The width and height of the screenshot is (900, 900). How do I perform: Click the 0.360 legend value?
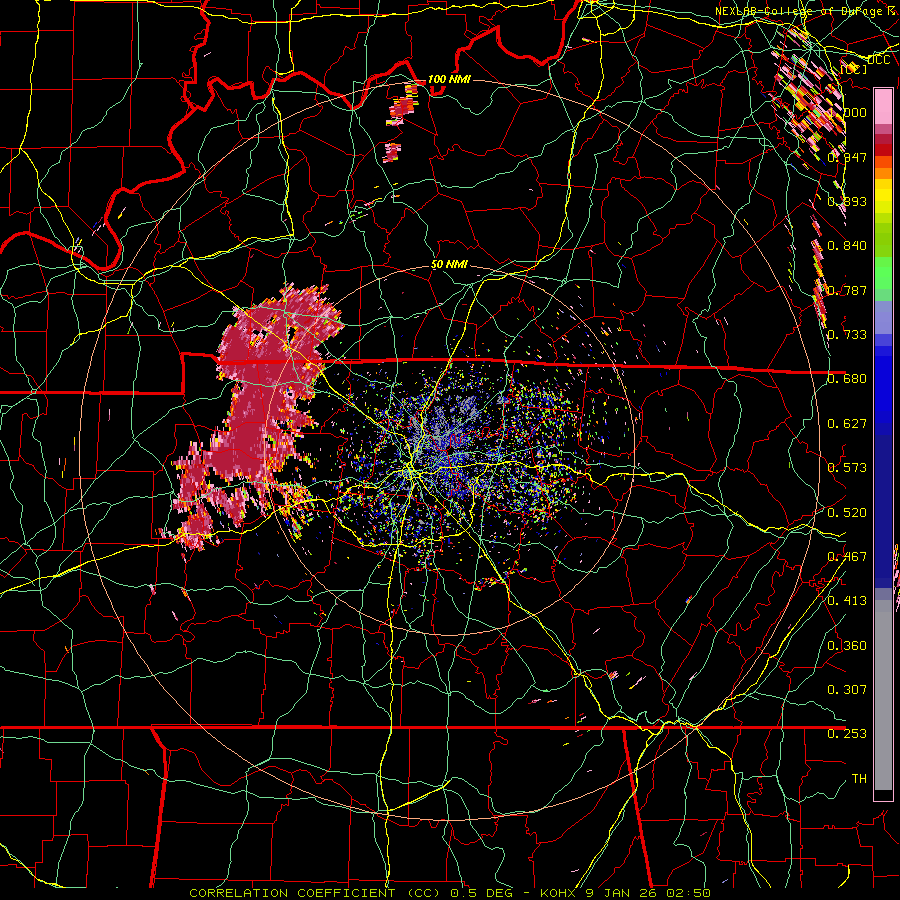tap(847, 646)
